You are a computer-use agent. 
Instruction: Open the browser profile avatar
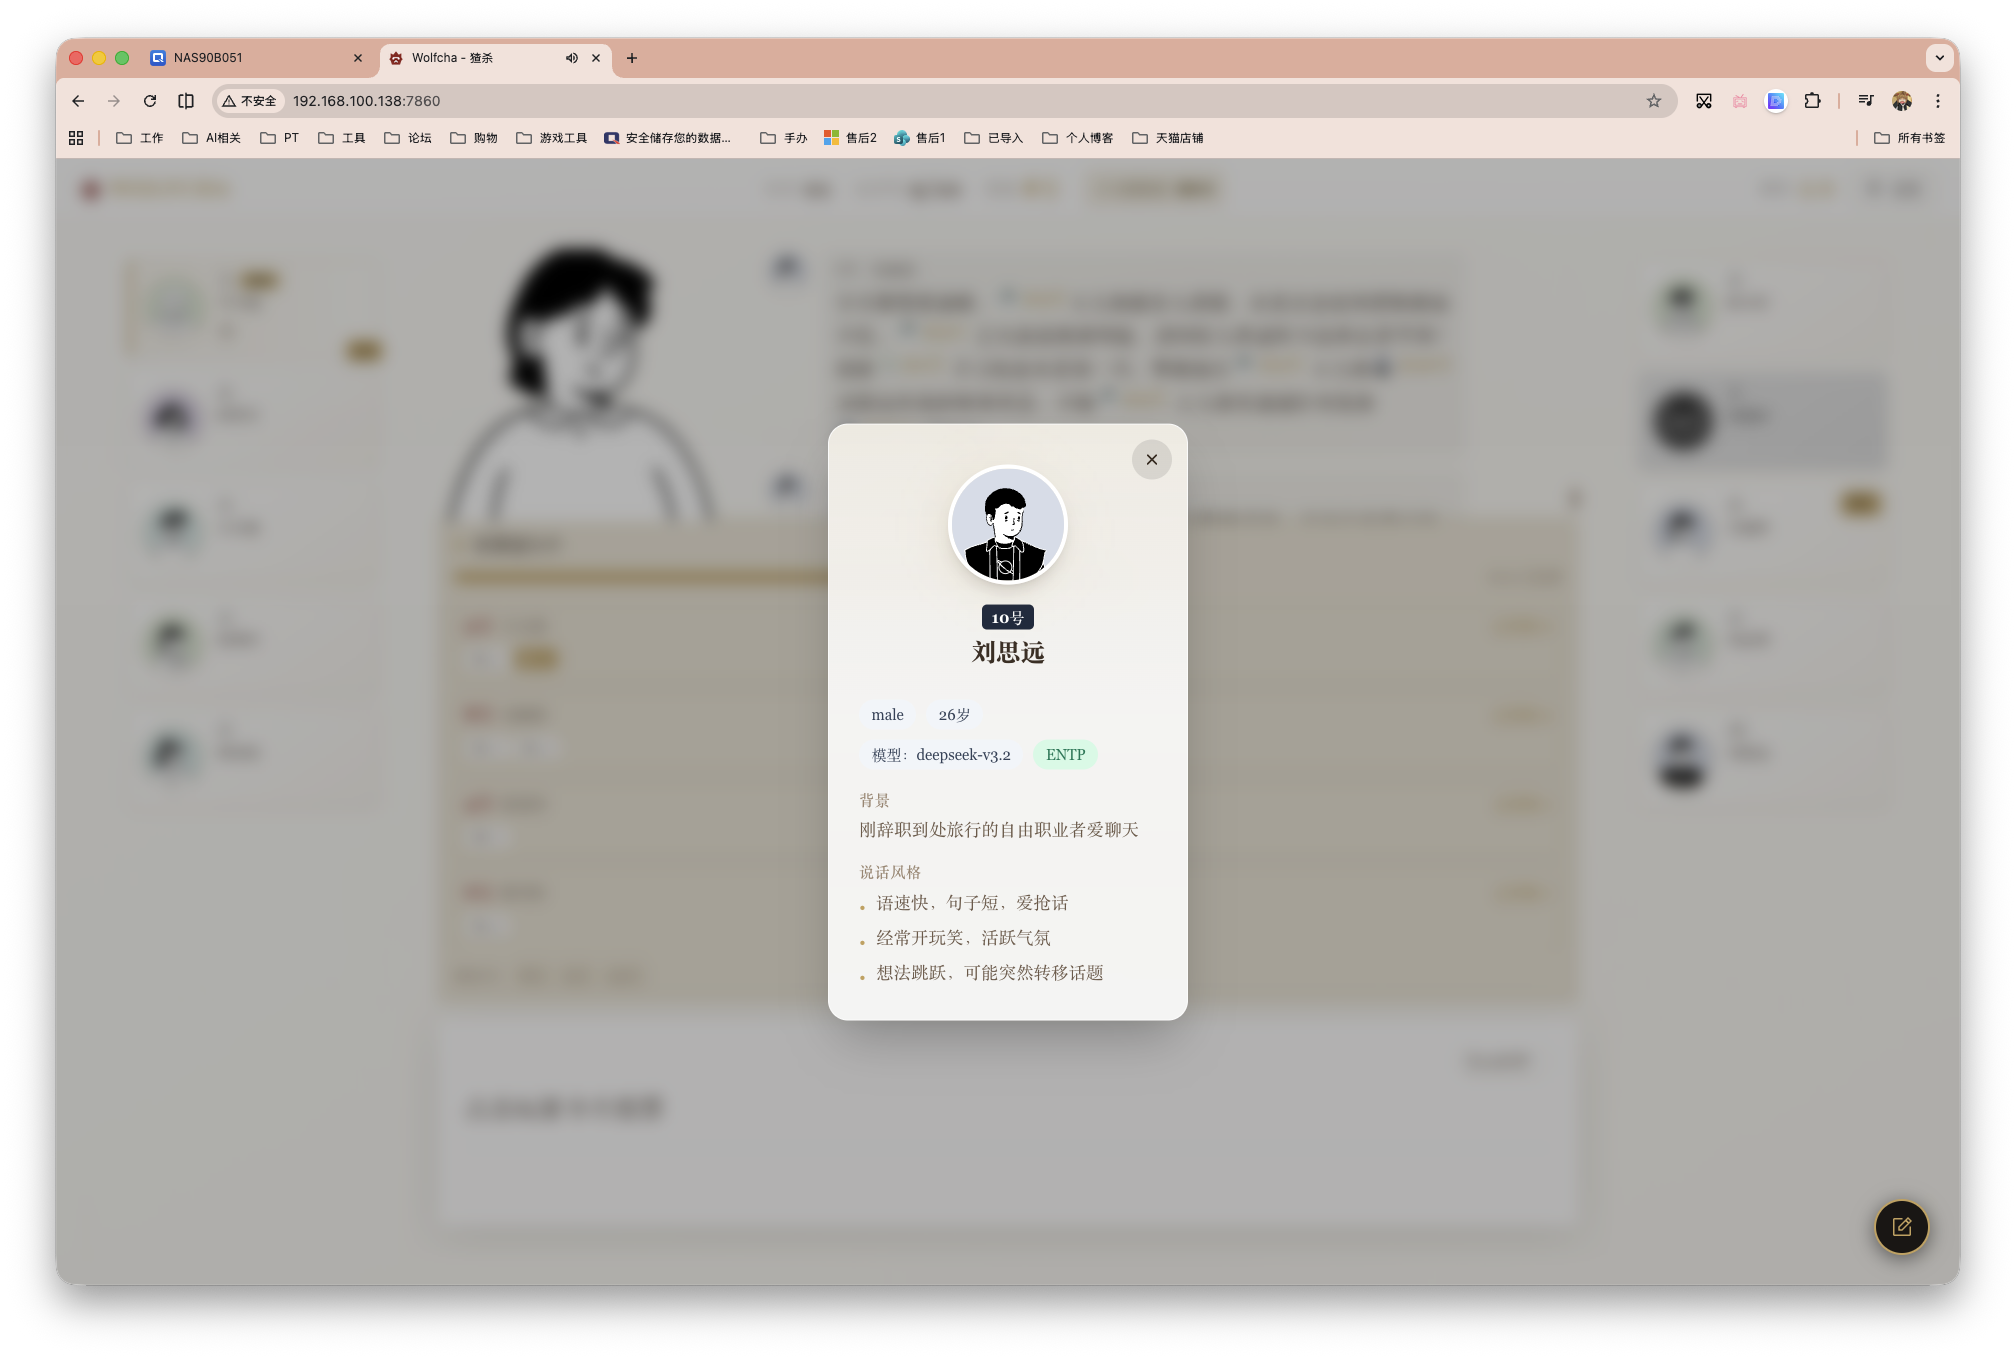click(x=1901, y=101)
